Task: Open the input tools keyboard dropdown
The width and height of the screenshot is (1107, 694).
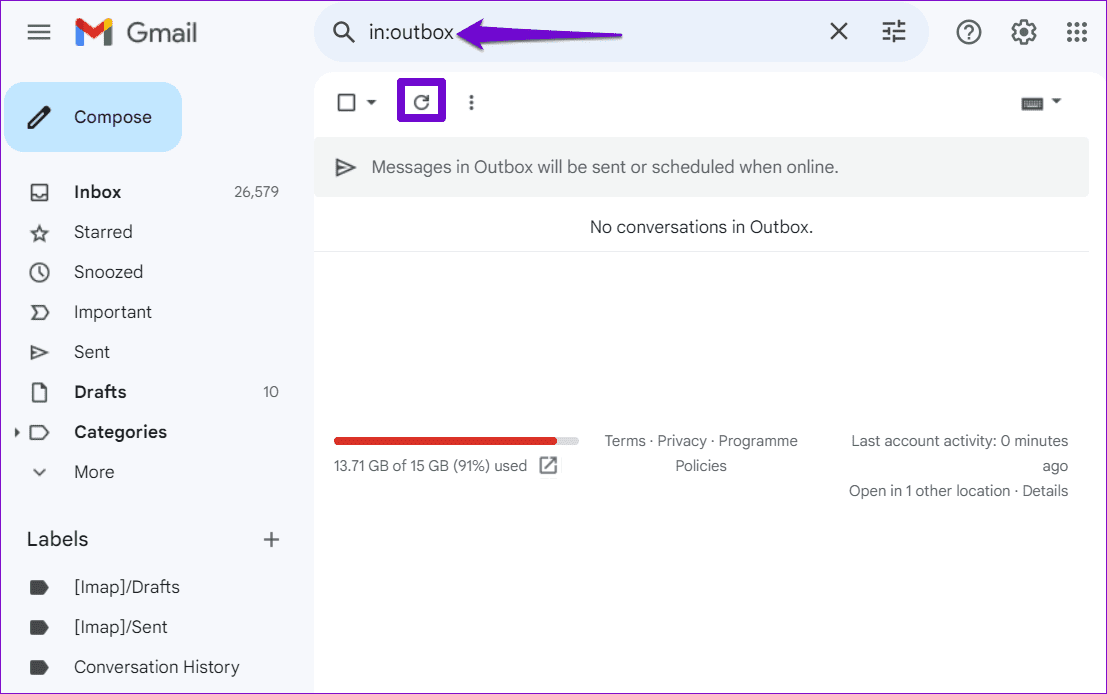Action: point(1040,101)
